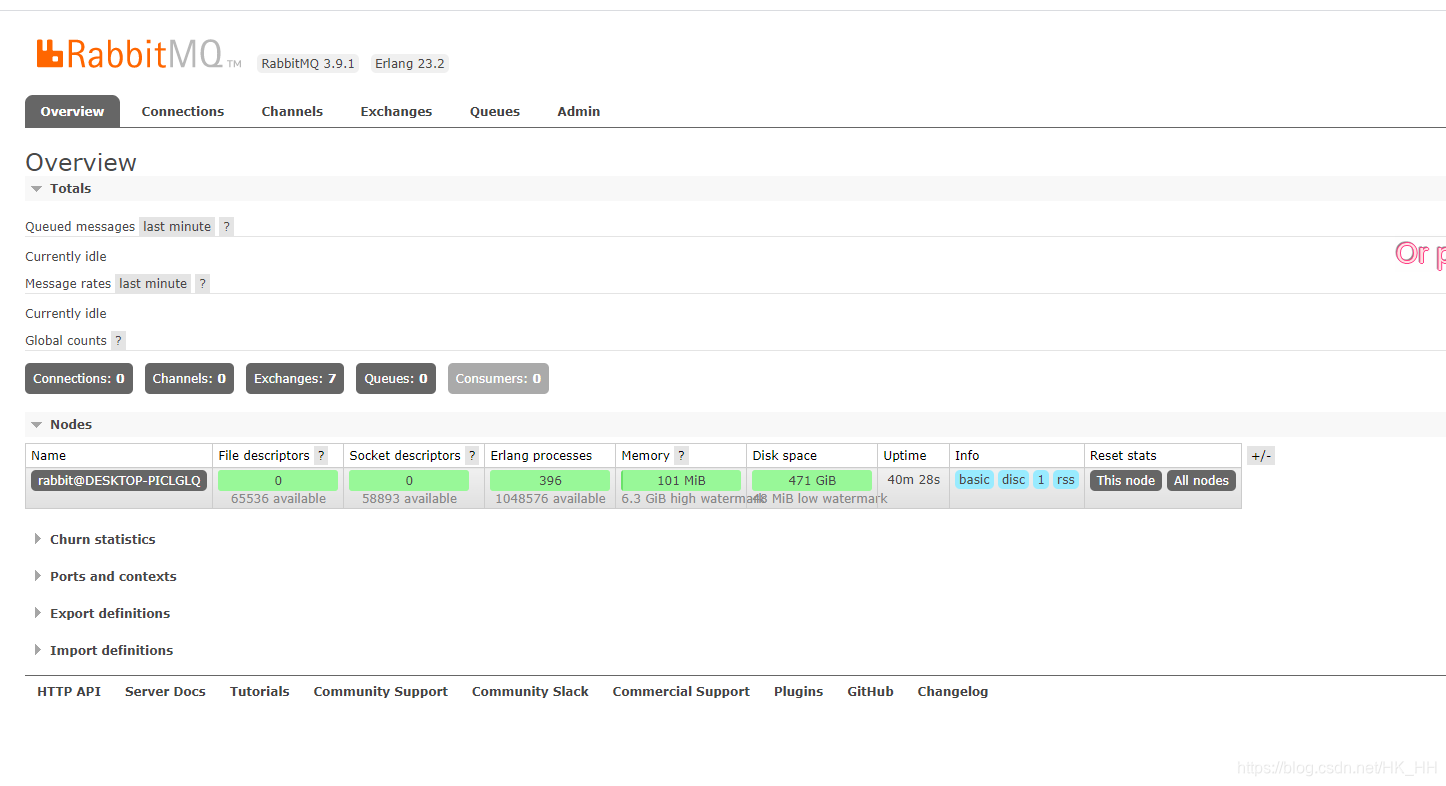
Task: Open the Changelog link
Action: (x=953, y=691)
